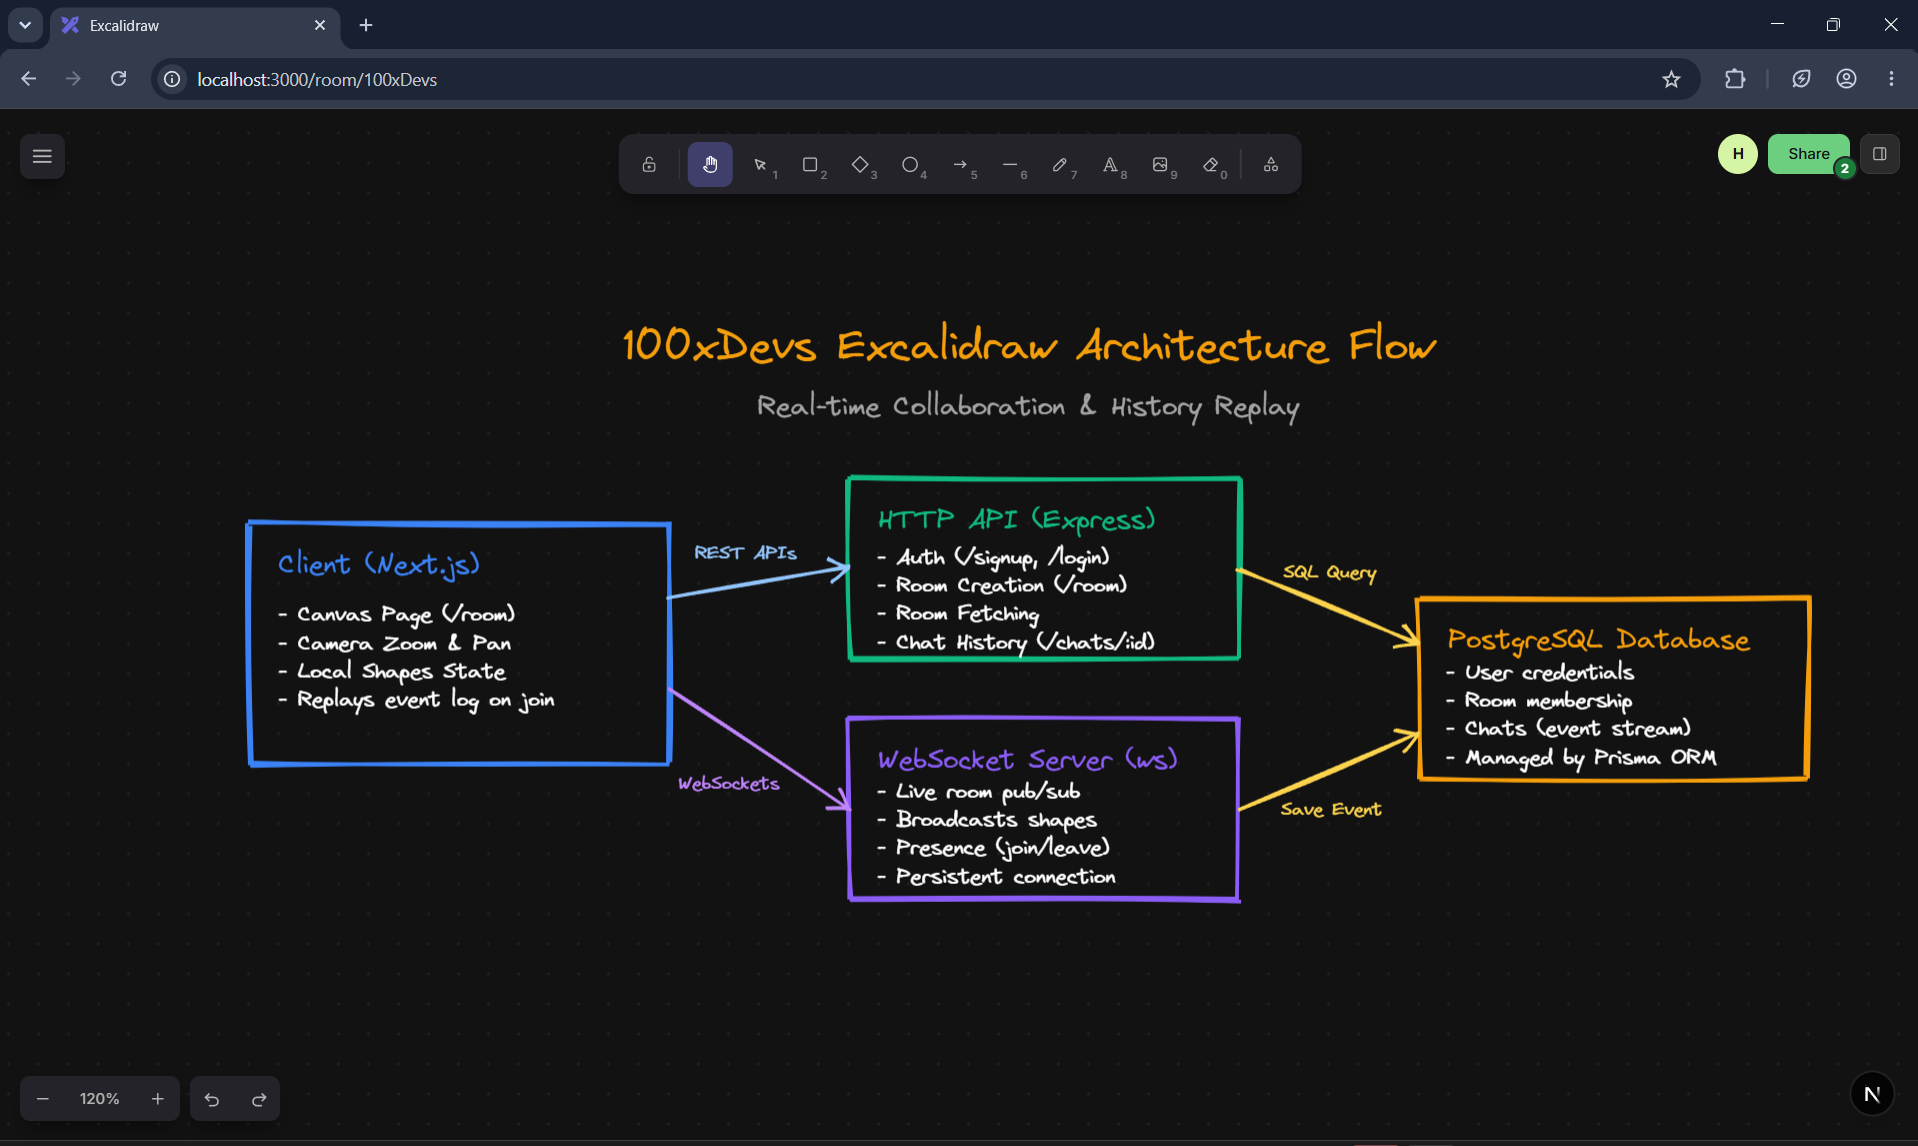Undo the last action

[212, 1099]
